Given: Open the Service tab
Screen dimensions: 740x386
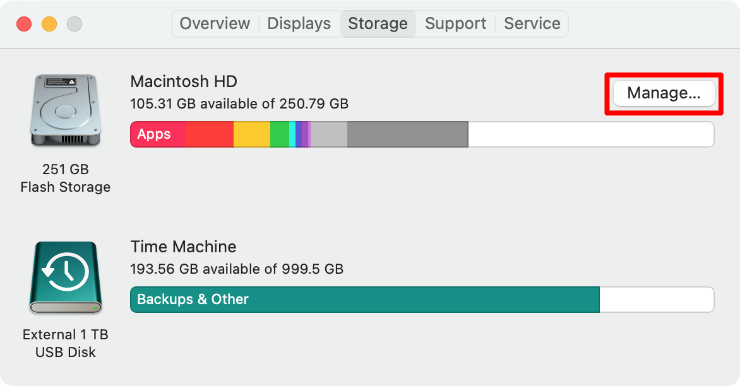Looking at the screenshot, I should [x=532, y=24].
